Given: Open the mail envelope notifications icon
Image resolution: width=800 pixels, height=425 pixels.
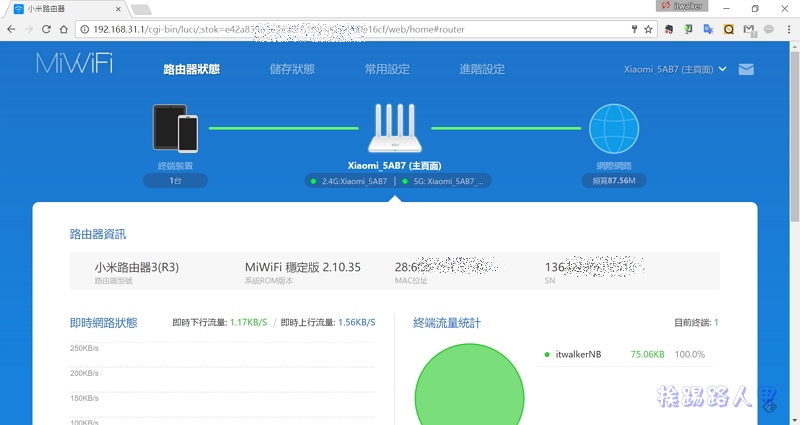Looking at the screenshot, I should tap(746, 69).
